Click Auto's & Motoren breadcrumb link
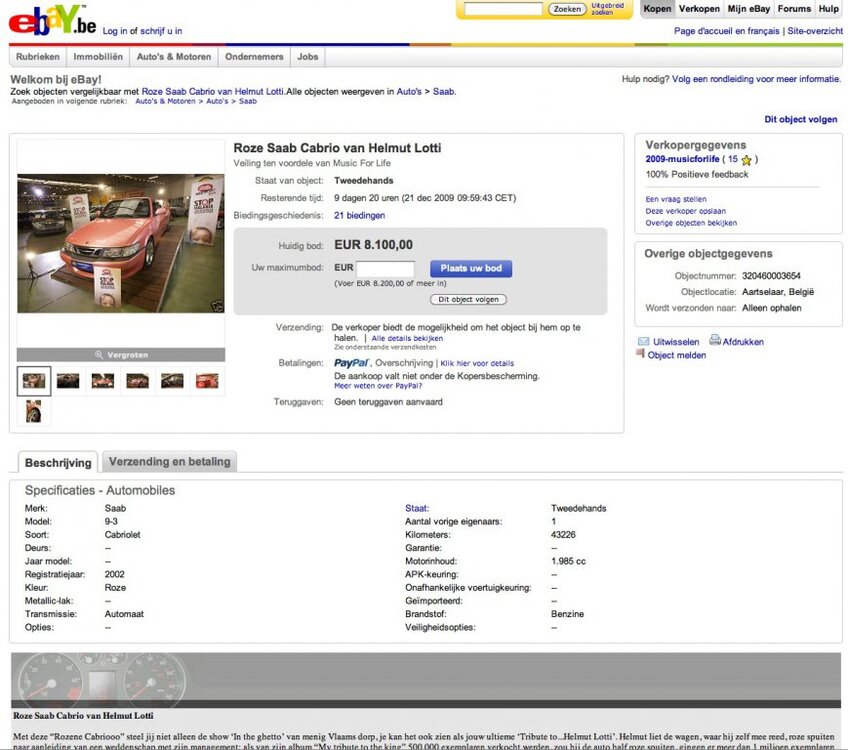Screen dimensions: 848x750 pyautogui.click(x=165, y=101)
